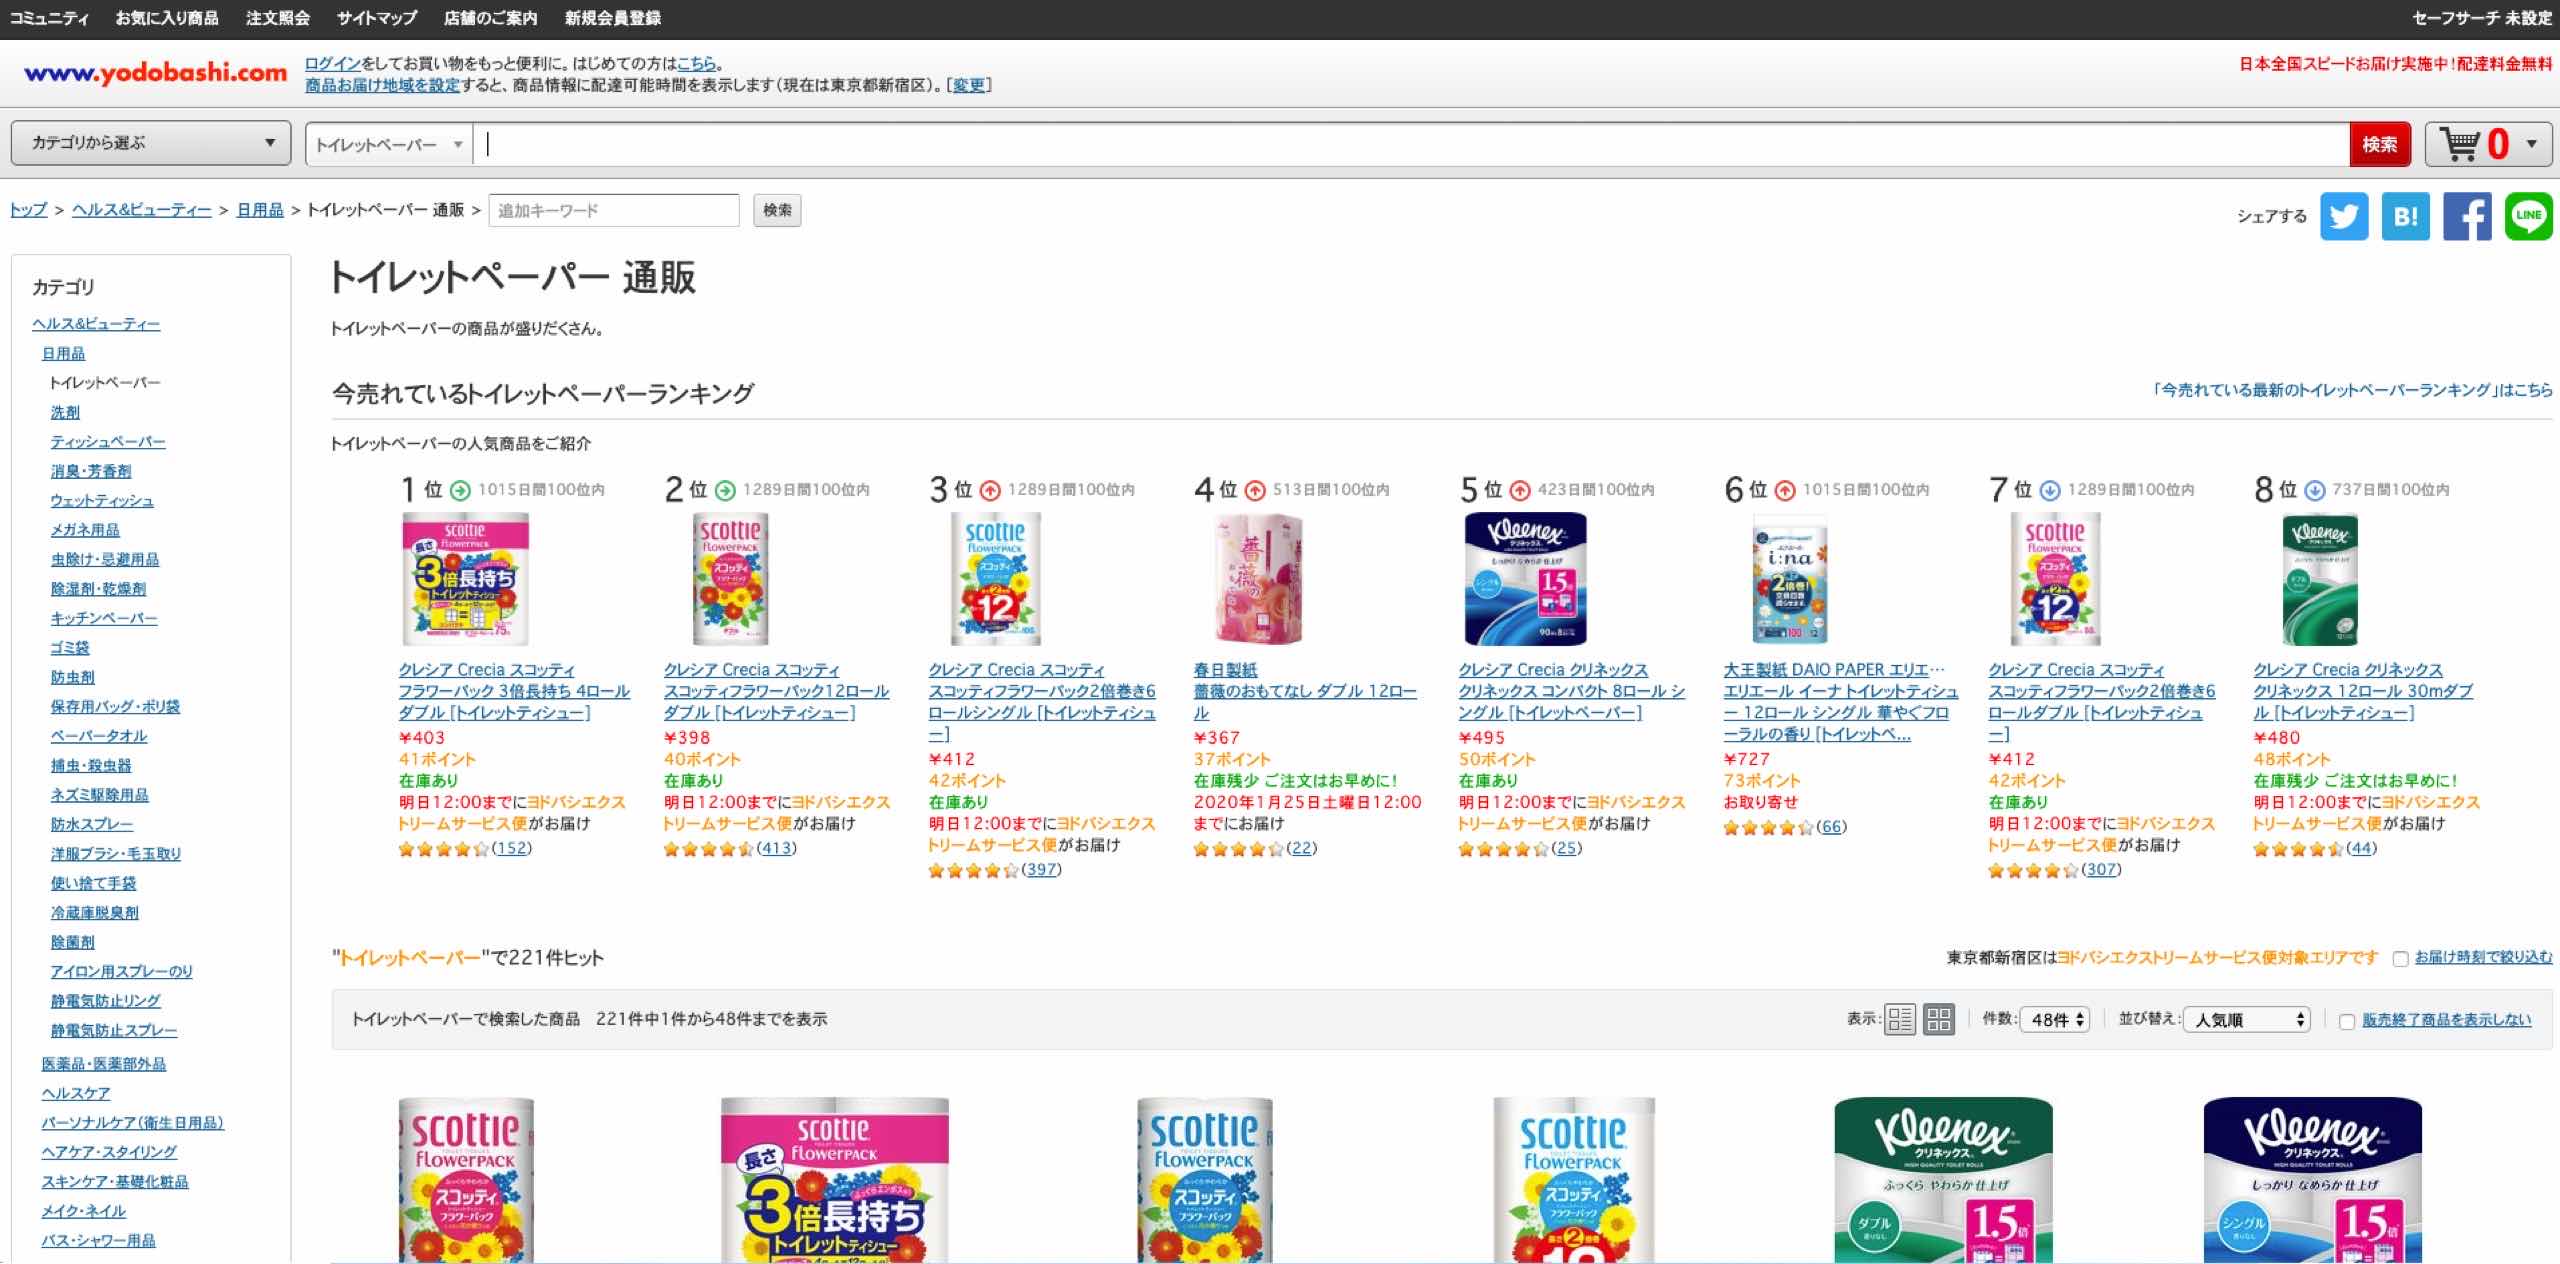This screenshot has width=2560, height=1264.
Task: Open サイトマップ in top menu
Action: click(377, 18)
